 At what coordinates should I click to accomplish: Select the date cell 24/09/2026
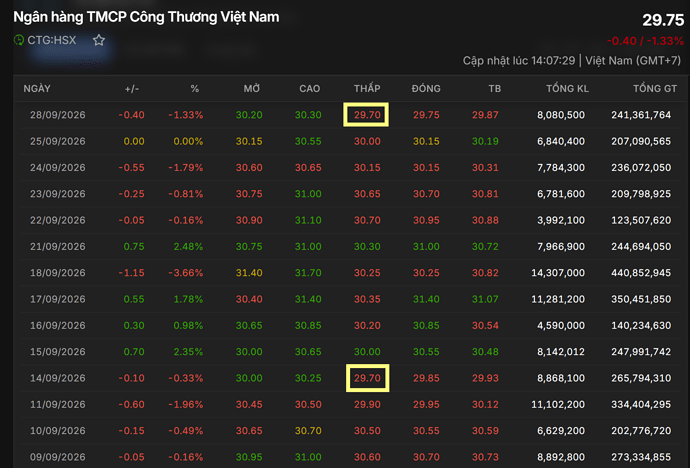58,168
